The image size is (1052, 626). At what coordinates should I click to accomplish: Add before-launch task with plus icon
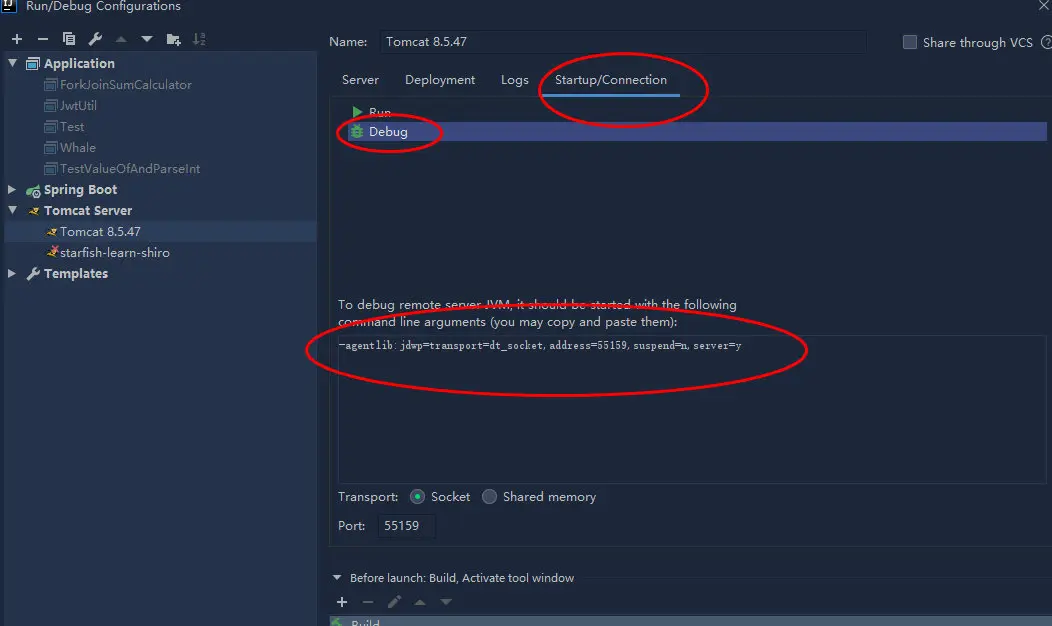(342, 602)
